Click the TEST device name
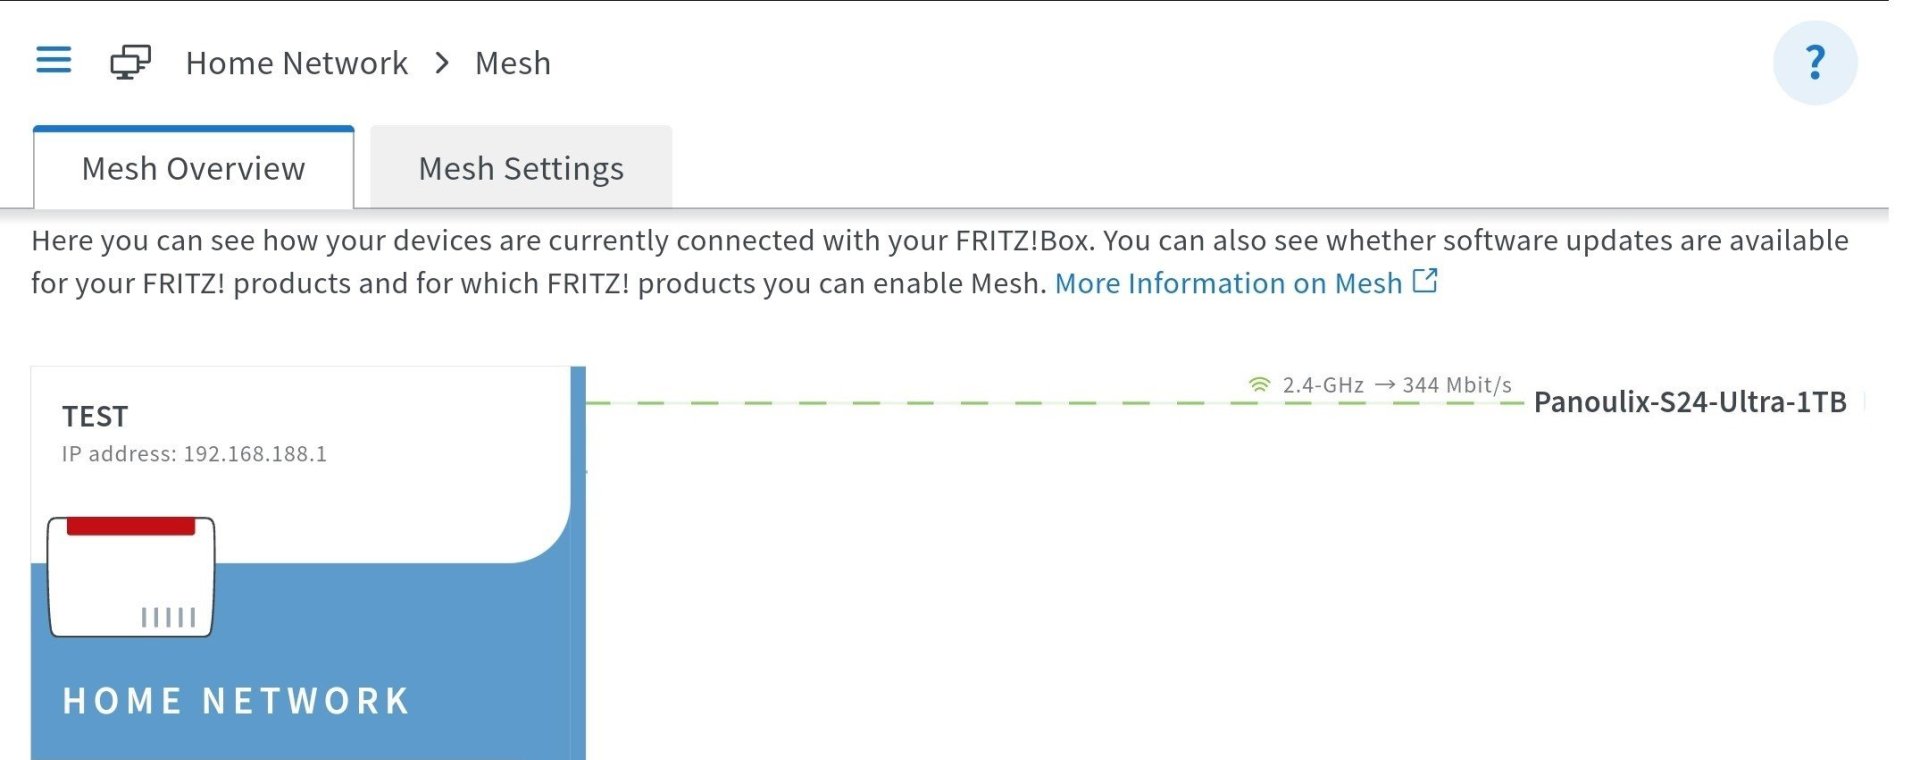Image resolution: width=1920 pixels, height=760 pixels. [x=95, y=416]
